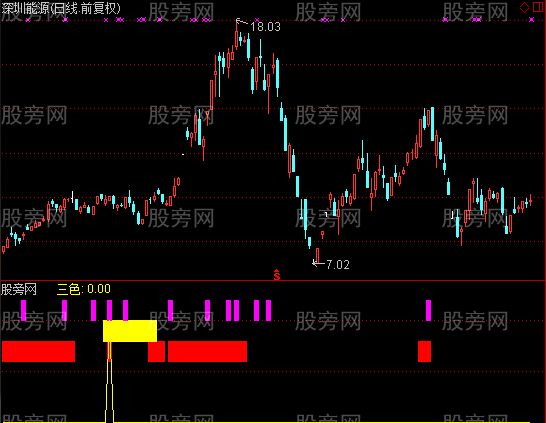546x423 pixels.
Task: Select the 三色: 0.00 indicator label
Action: coord(84,289)
